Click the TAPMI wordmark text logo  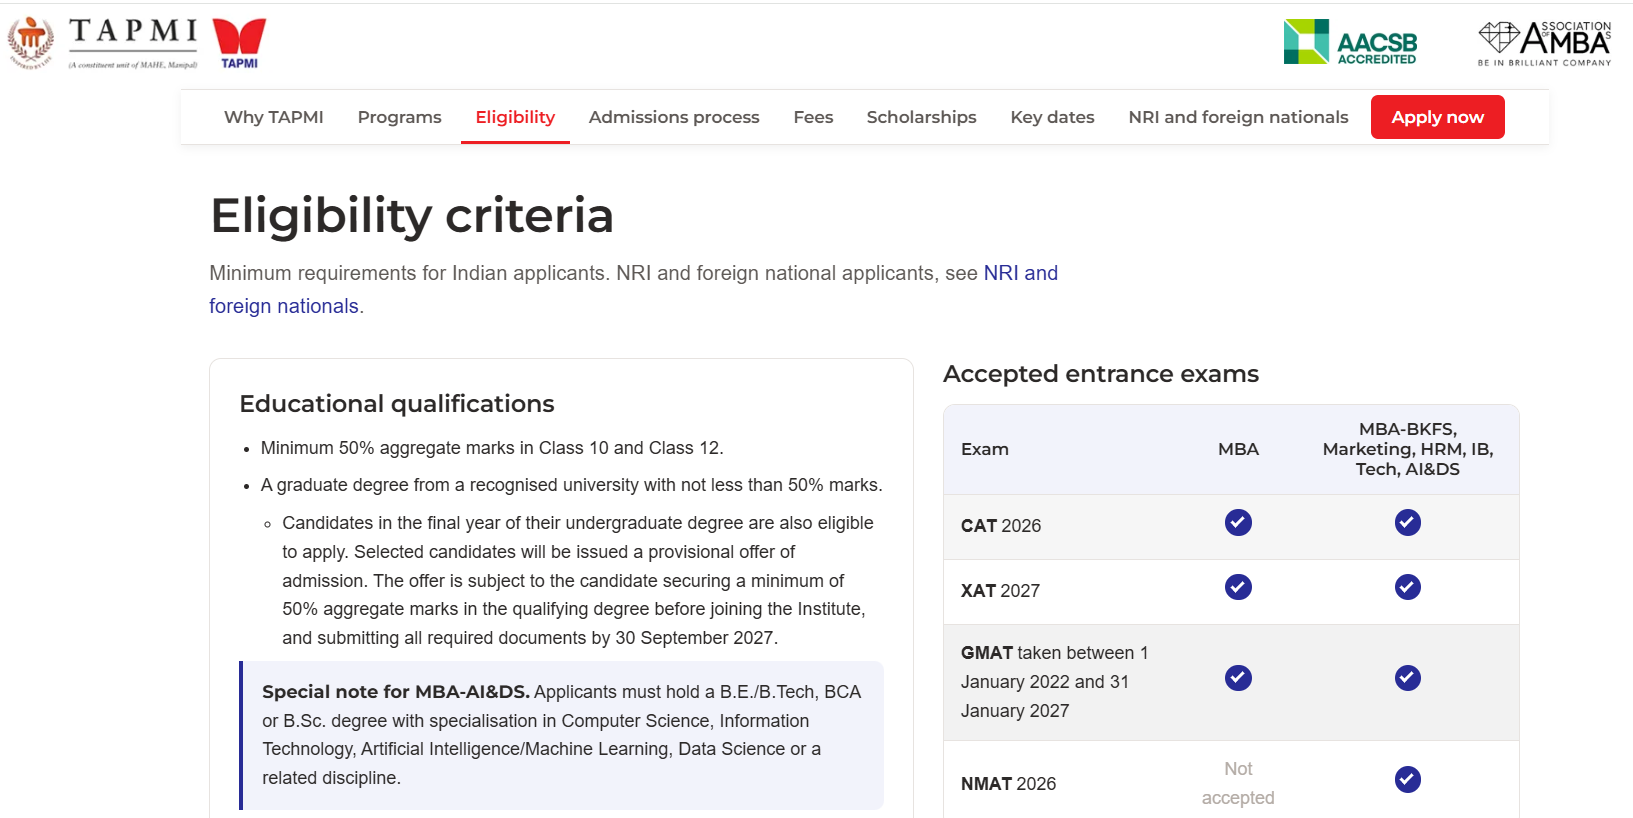pos(133,41)
